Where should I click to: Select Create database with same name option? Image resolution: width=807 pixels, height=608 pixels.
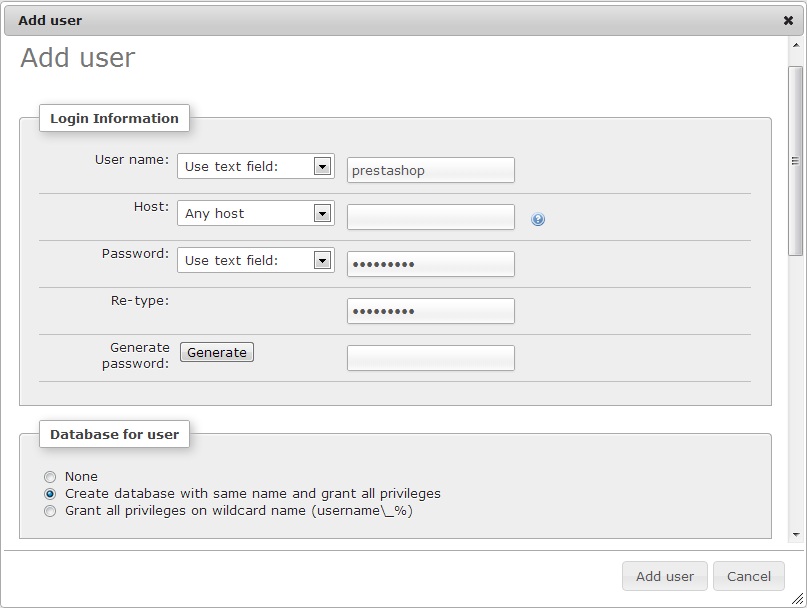pyautogui.click(x=50, y=494)
